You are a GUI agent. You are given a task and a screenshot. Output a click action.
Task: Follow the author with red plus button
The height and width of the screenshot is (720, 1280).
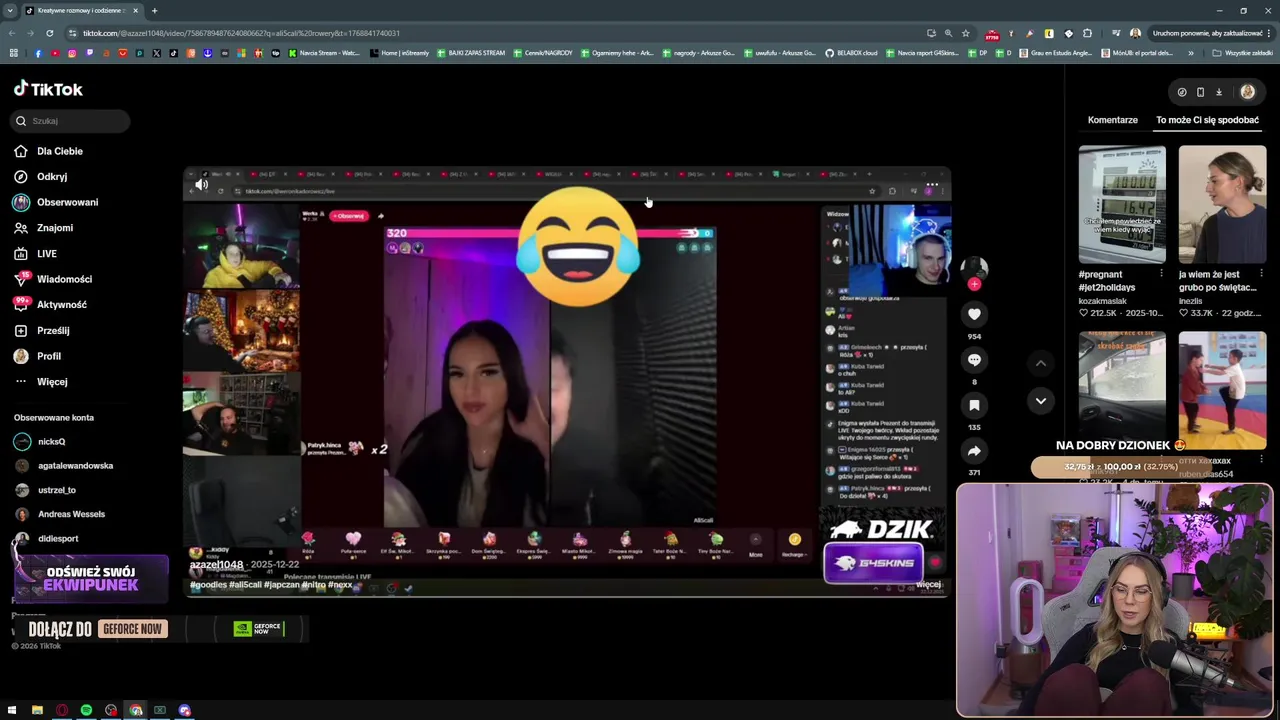click(974, 284)
